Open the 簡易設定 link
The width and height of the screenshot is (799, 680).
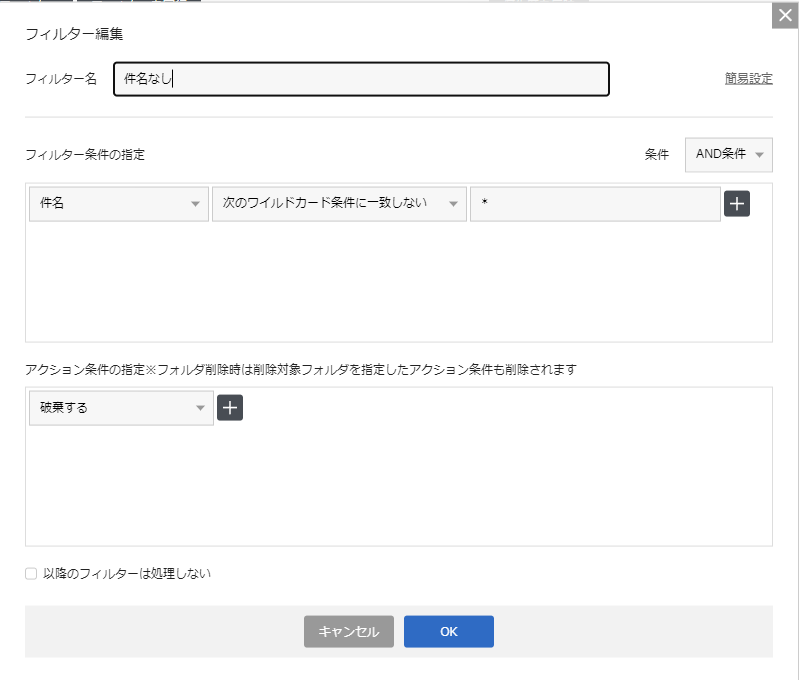[748, 79]
